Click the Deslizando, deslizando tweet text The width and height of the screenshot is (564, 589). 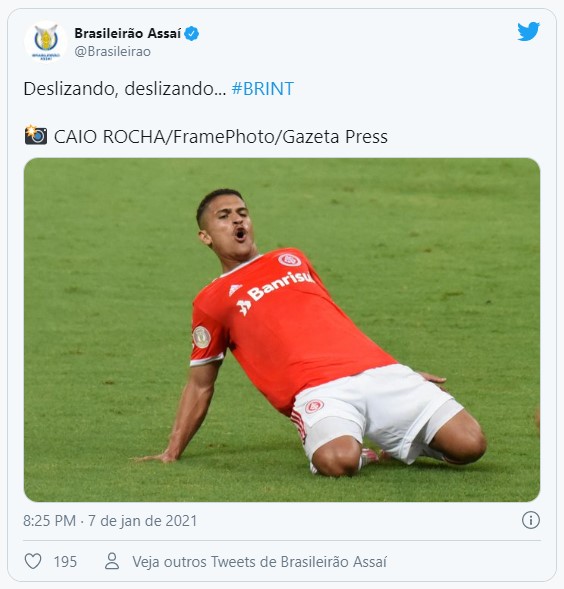[x=125, y=89]
